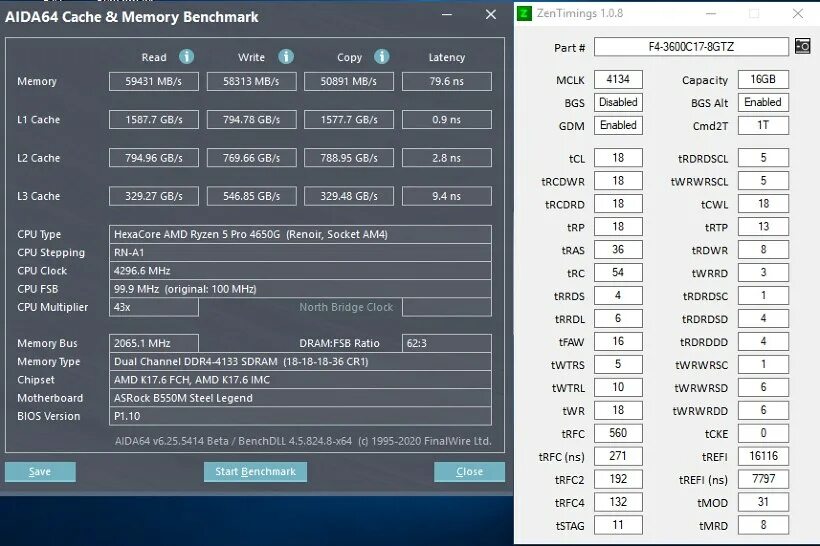Click the ZenTimings green app icon
820x546 pixels.
(524, 13)
